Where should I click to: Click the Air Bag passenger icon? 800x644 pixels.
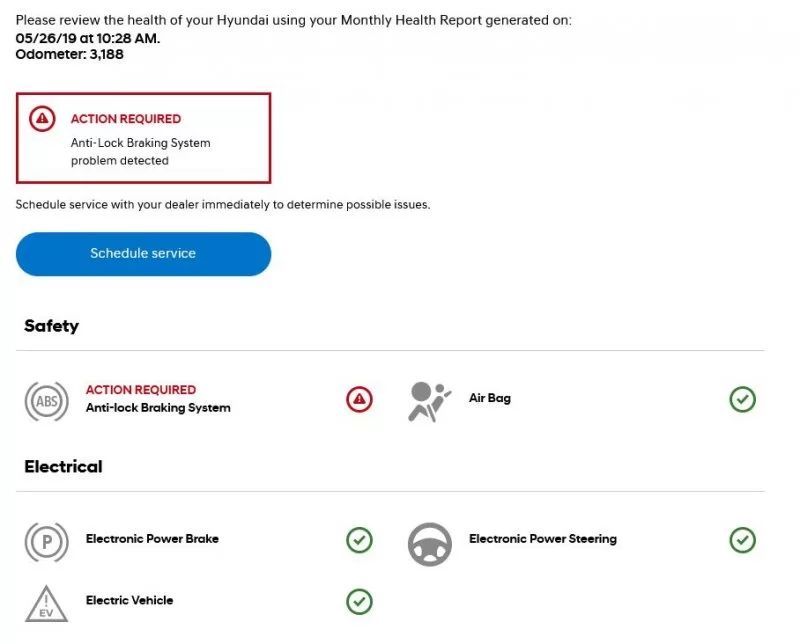click(430, 401)
